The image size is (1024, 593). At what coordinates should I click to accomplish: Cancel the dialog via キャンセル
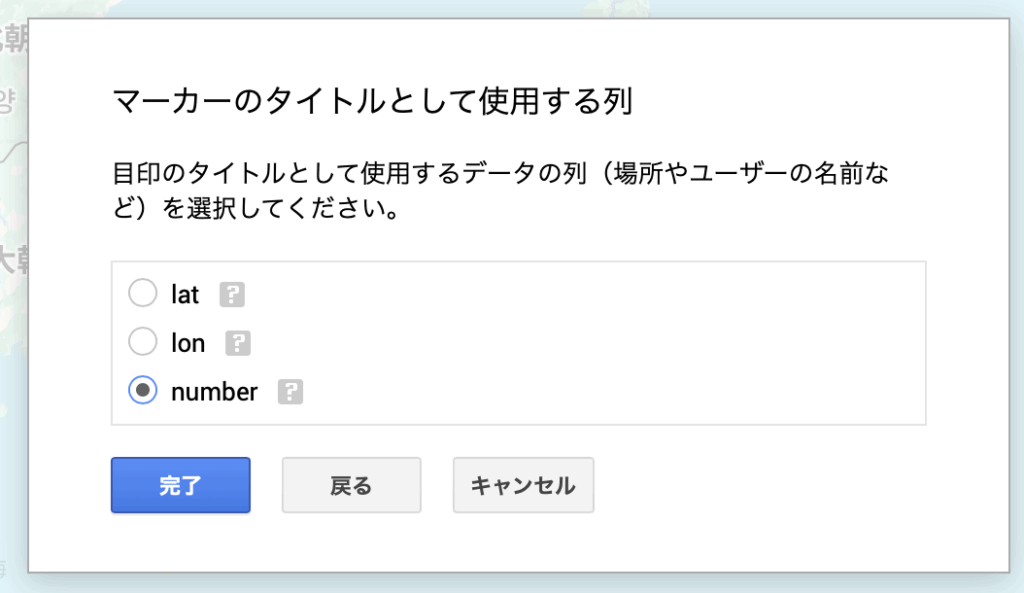click(x=523, y=486)
